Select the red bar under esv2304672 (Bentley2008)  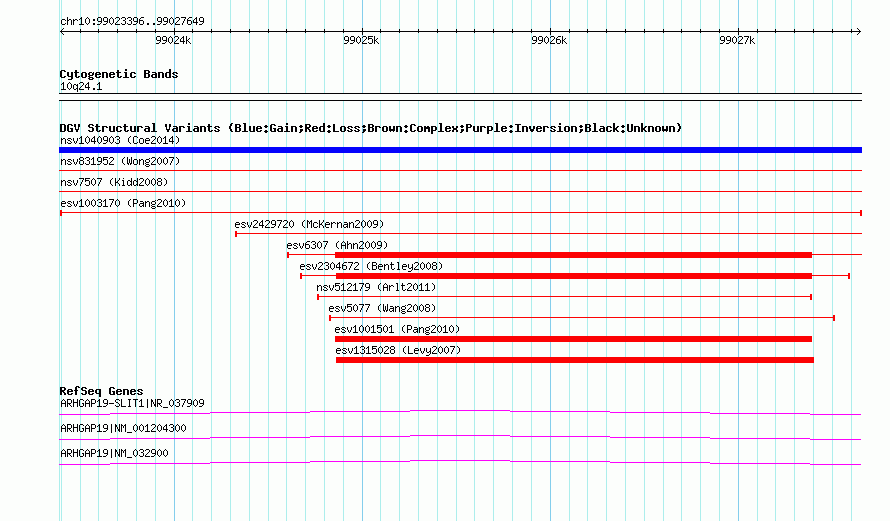pyautogui.click(x=574, y=276)
